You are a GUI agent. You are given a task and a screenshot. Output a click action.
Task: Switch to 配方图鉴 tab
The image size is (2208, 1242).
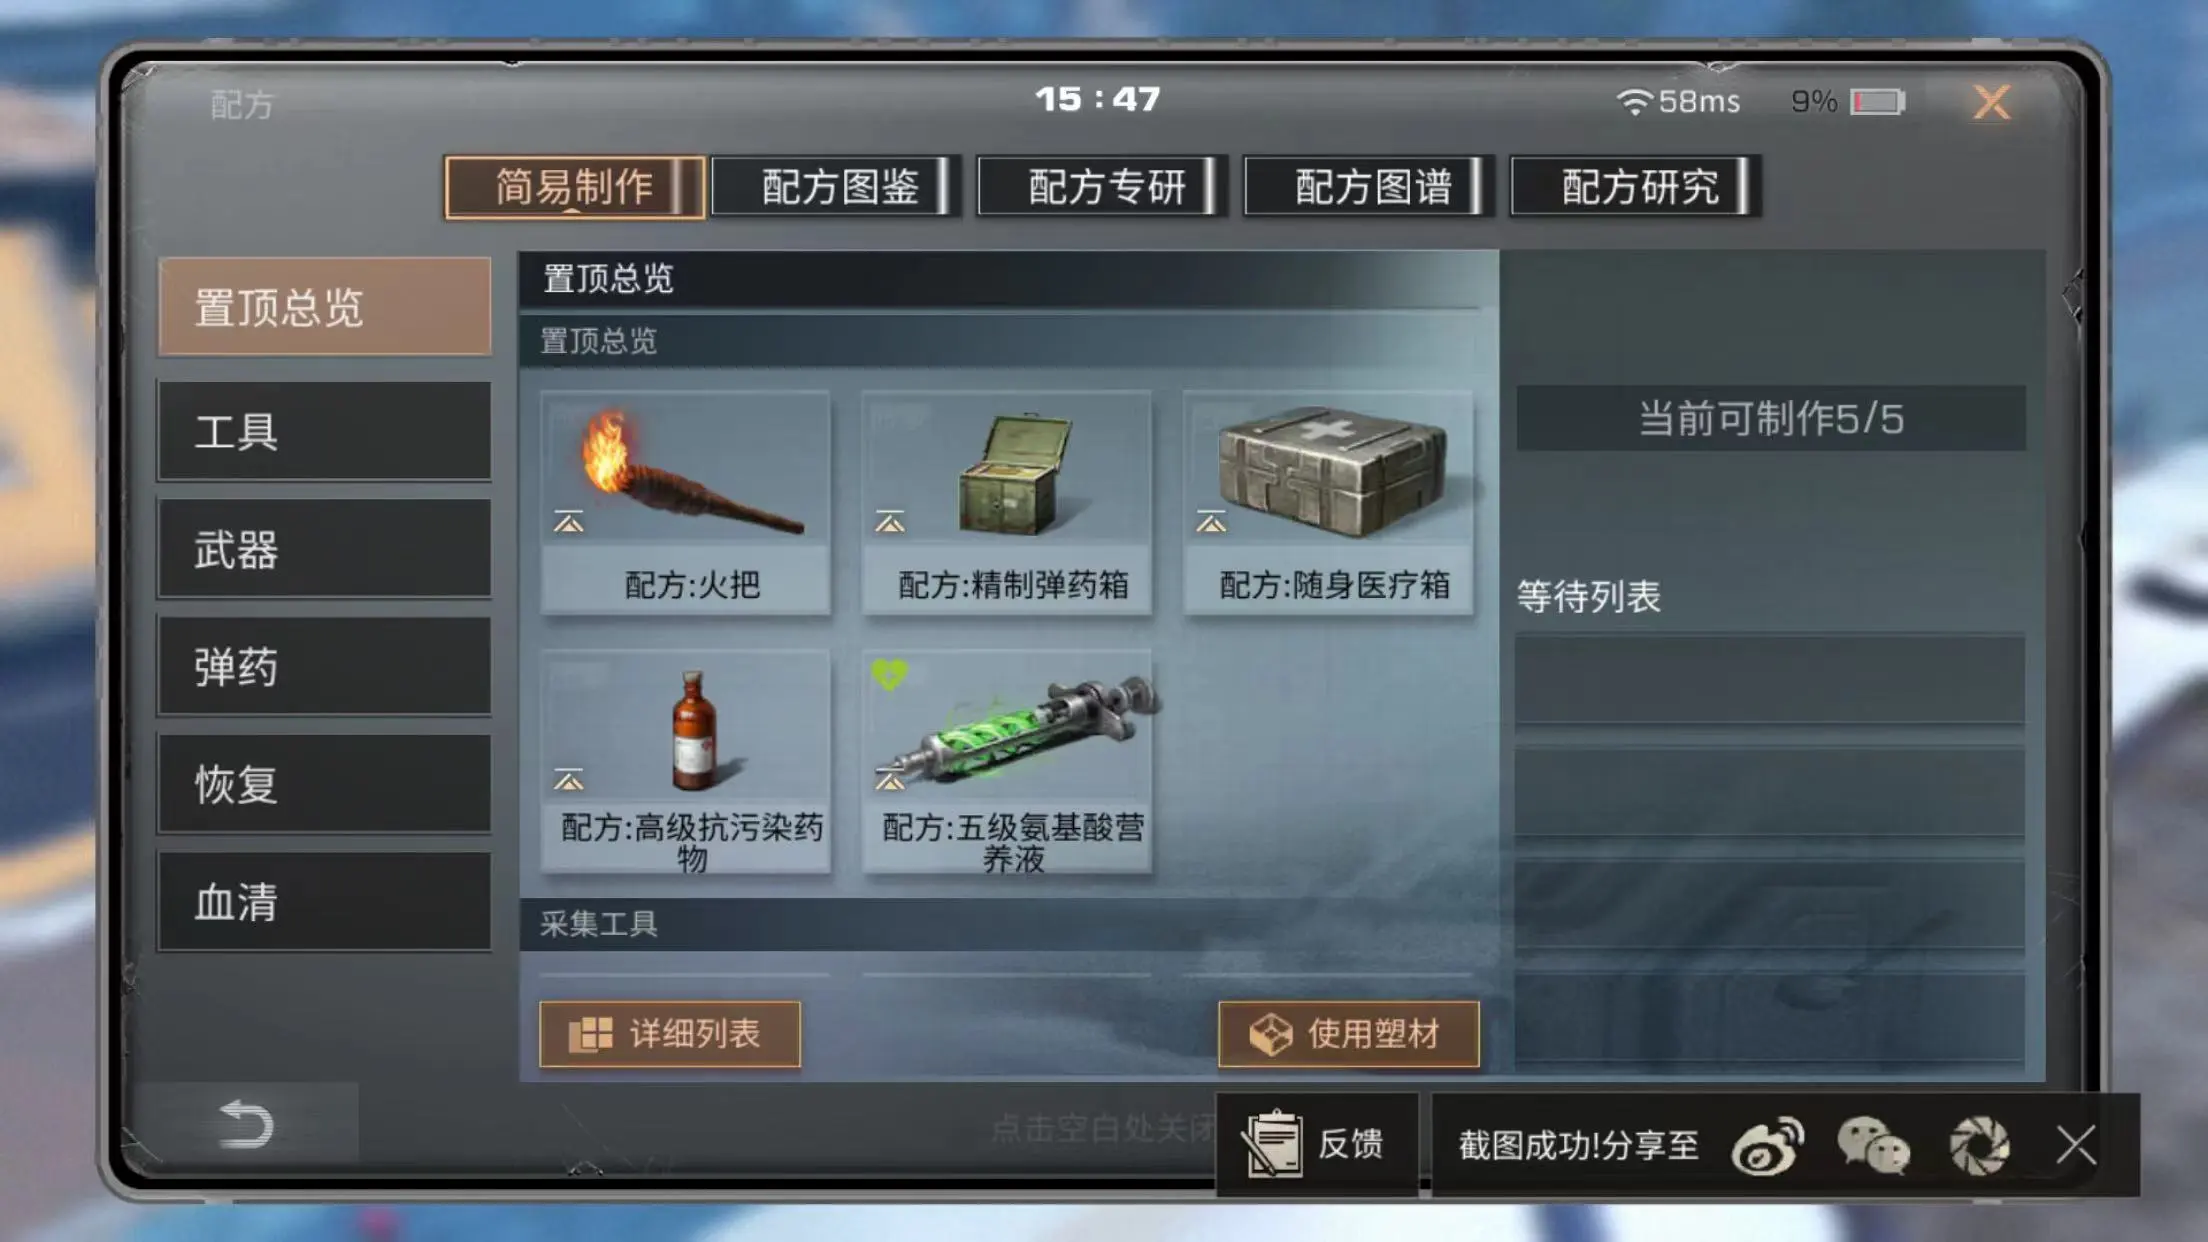pos(838,187)
